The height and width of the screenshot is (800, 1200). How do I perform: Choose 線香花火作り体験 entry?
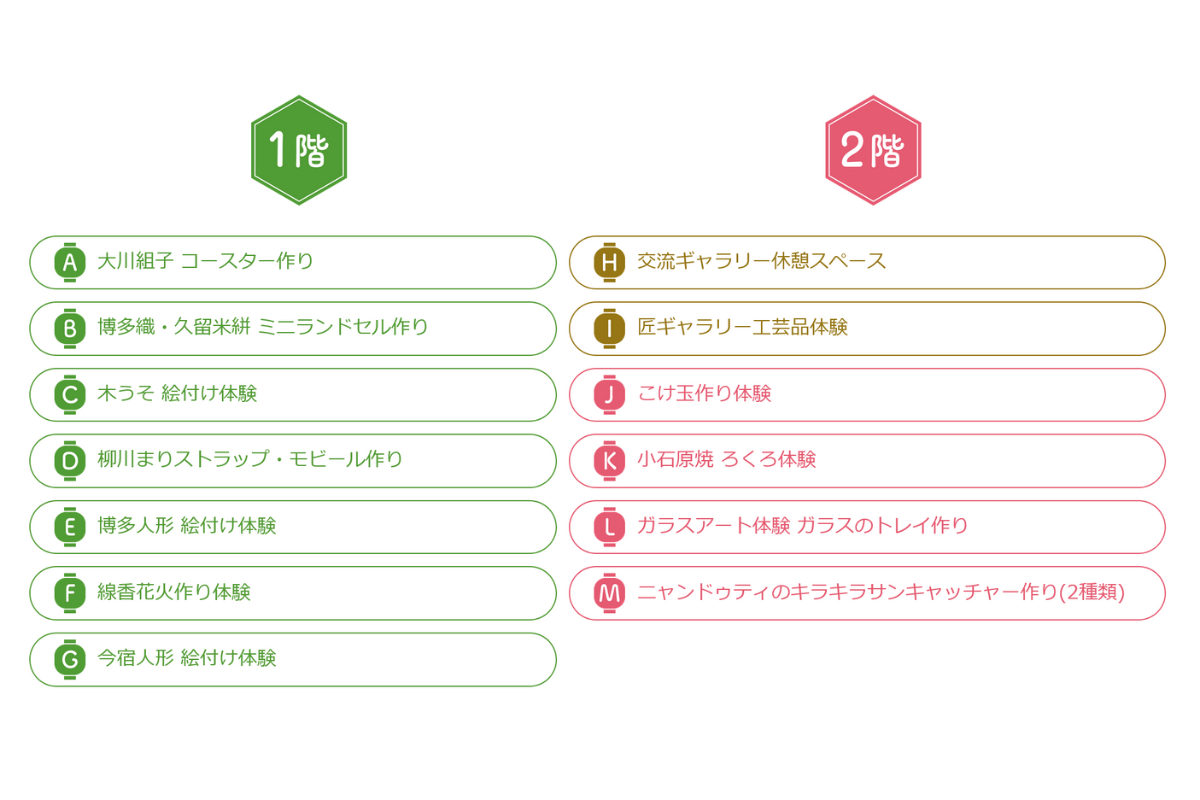click(293, 593)
